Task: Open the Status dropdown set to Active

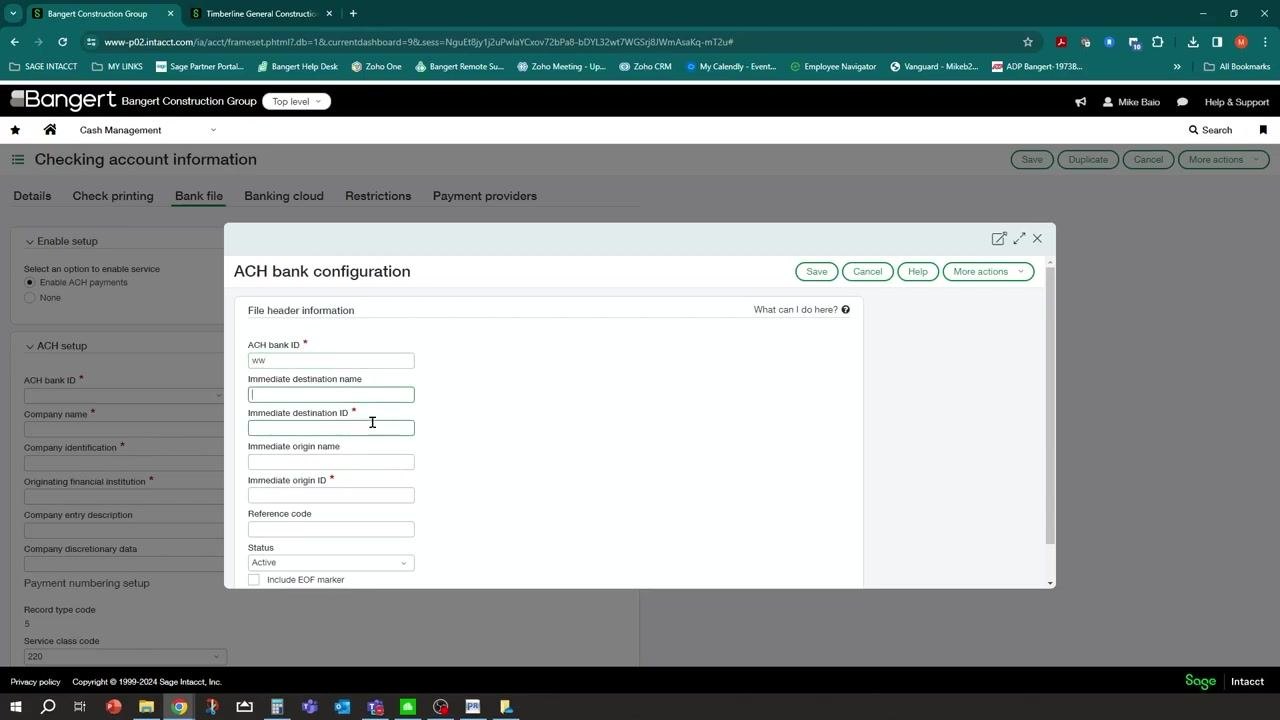Action: pos(331,563)
